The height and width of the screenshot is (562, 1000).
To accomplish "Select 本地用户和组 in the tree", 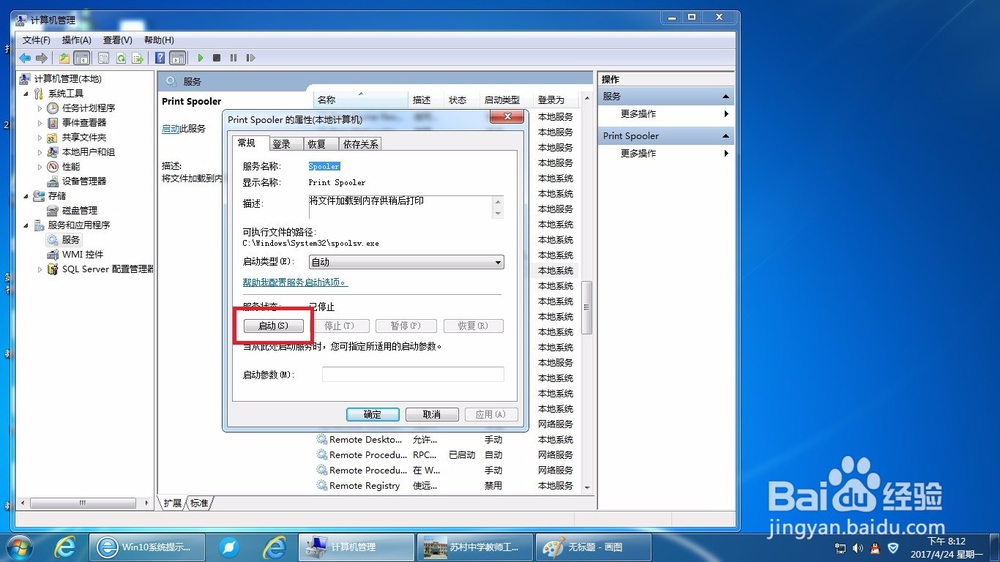I will coord(88,152).
